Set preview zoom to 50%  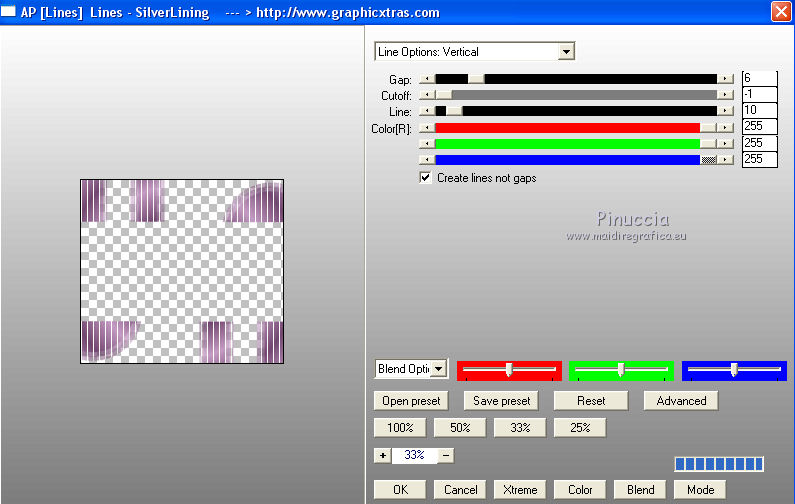click(460, 428)
